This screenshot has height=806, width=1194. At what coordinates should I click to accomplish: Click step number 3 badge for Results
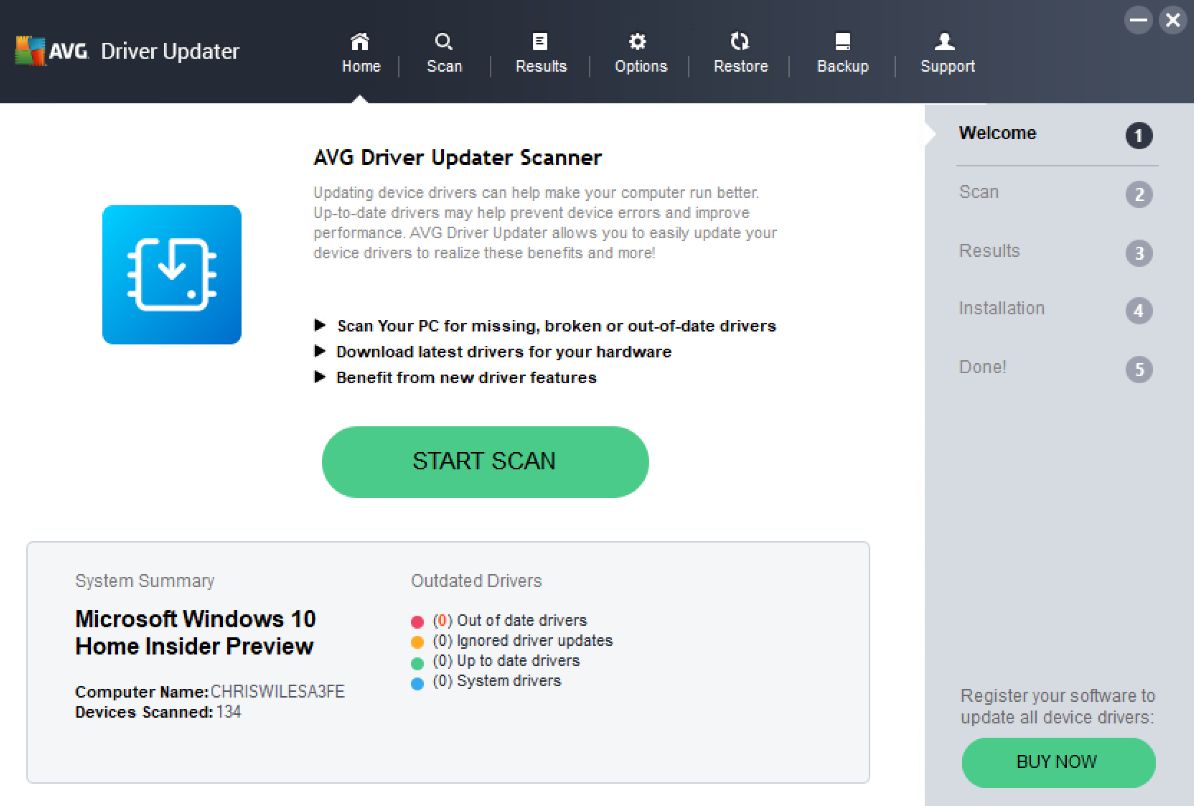[1139, 253]
